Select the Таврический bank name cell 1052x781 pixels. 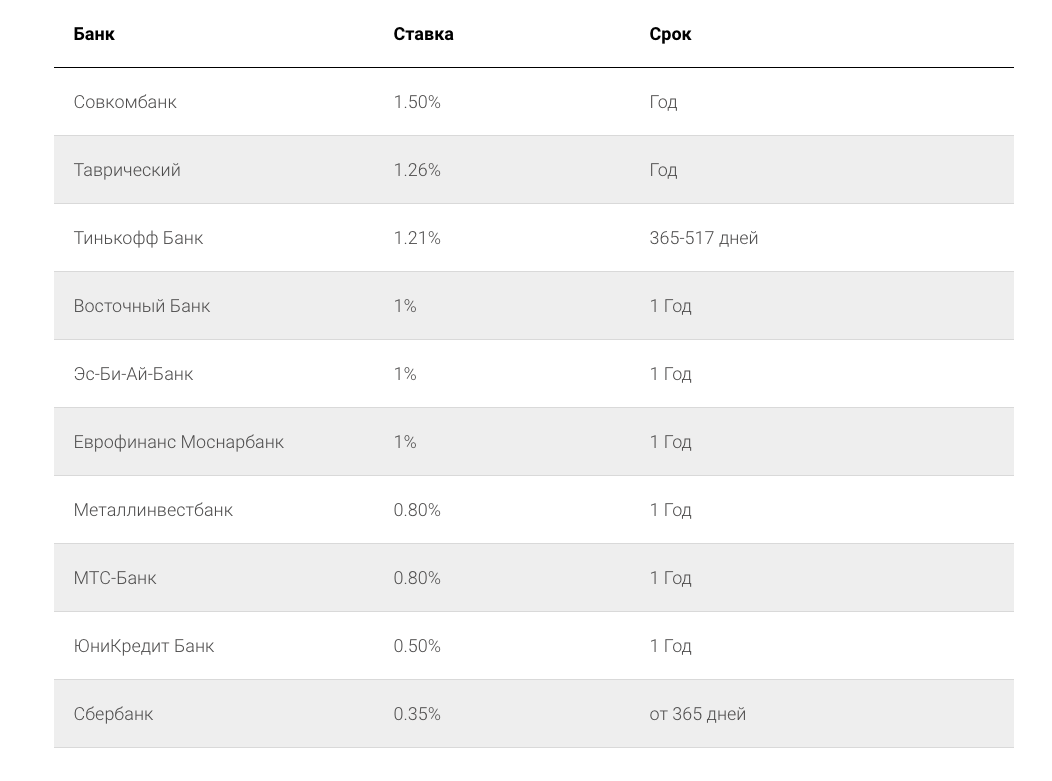click(127, 170)
